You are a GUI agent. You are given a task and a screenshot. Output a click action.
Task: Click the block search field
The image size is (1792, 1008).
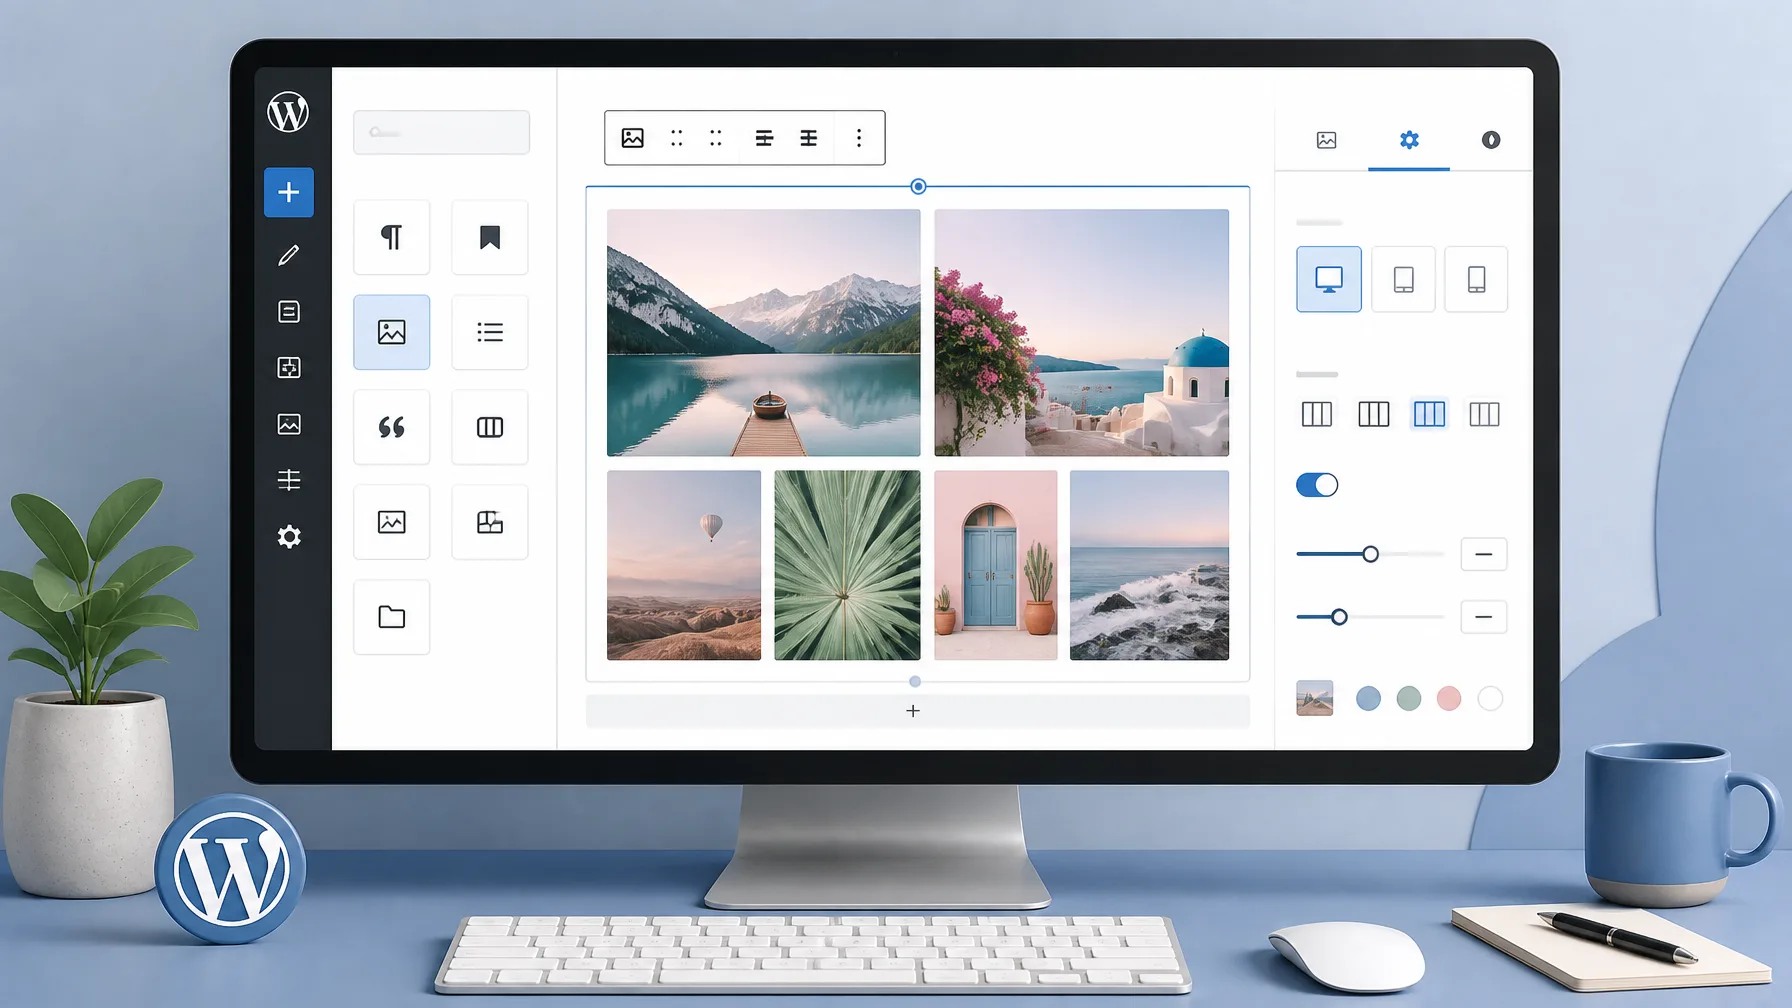441,132
